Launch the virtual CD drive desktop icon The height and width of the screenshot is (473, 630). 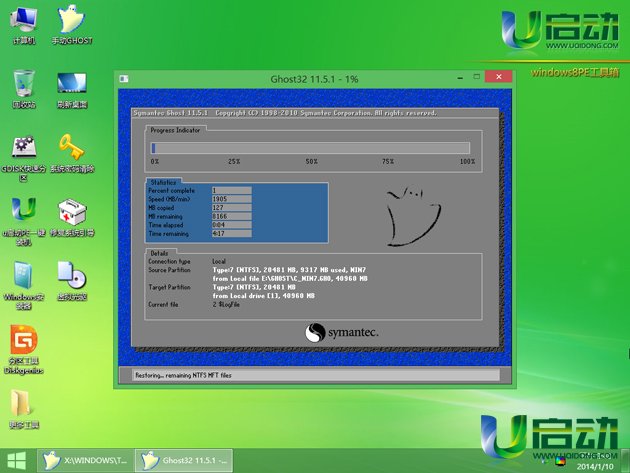(x=72, y=281)
